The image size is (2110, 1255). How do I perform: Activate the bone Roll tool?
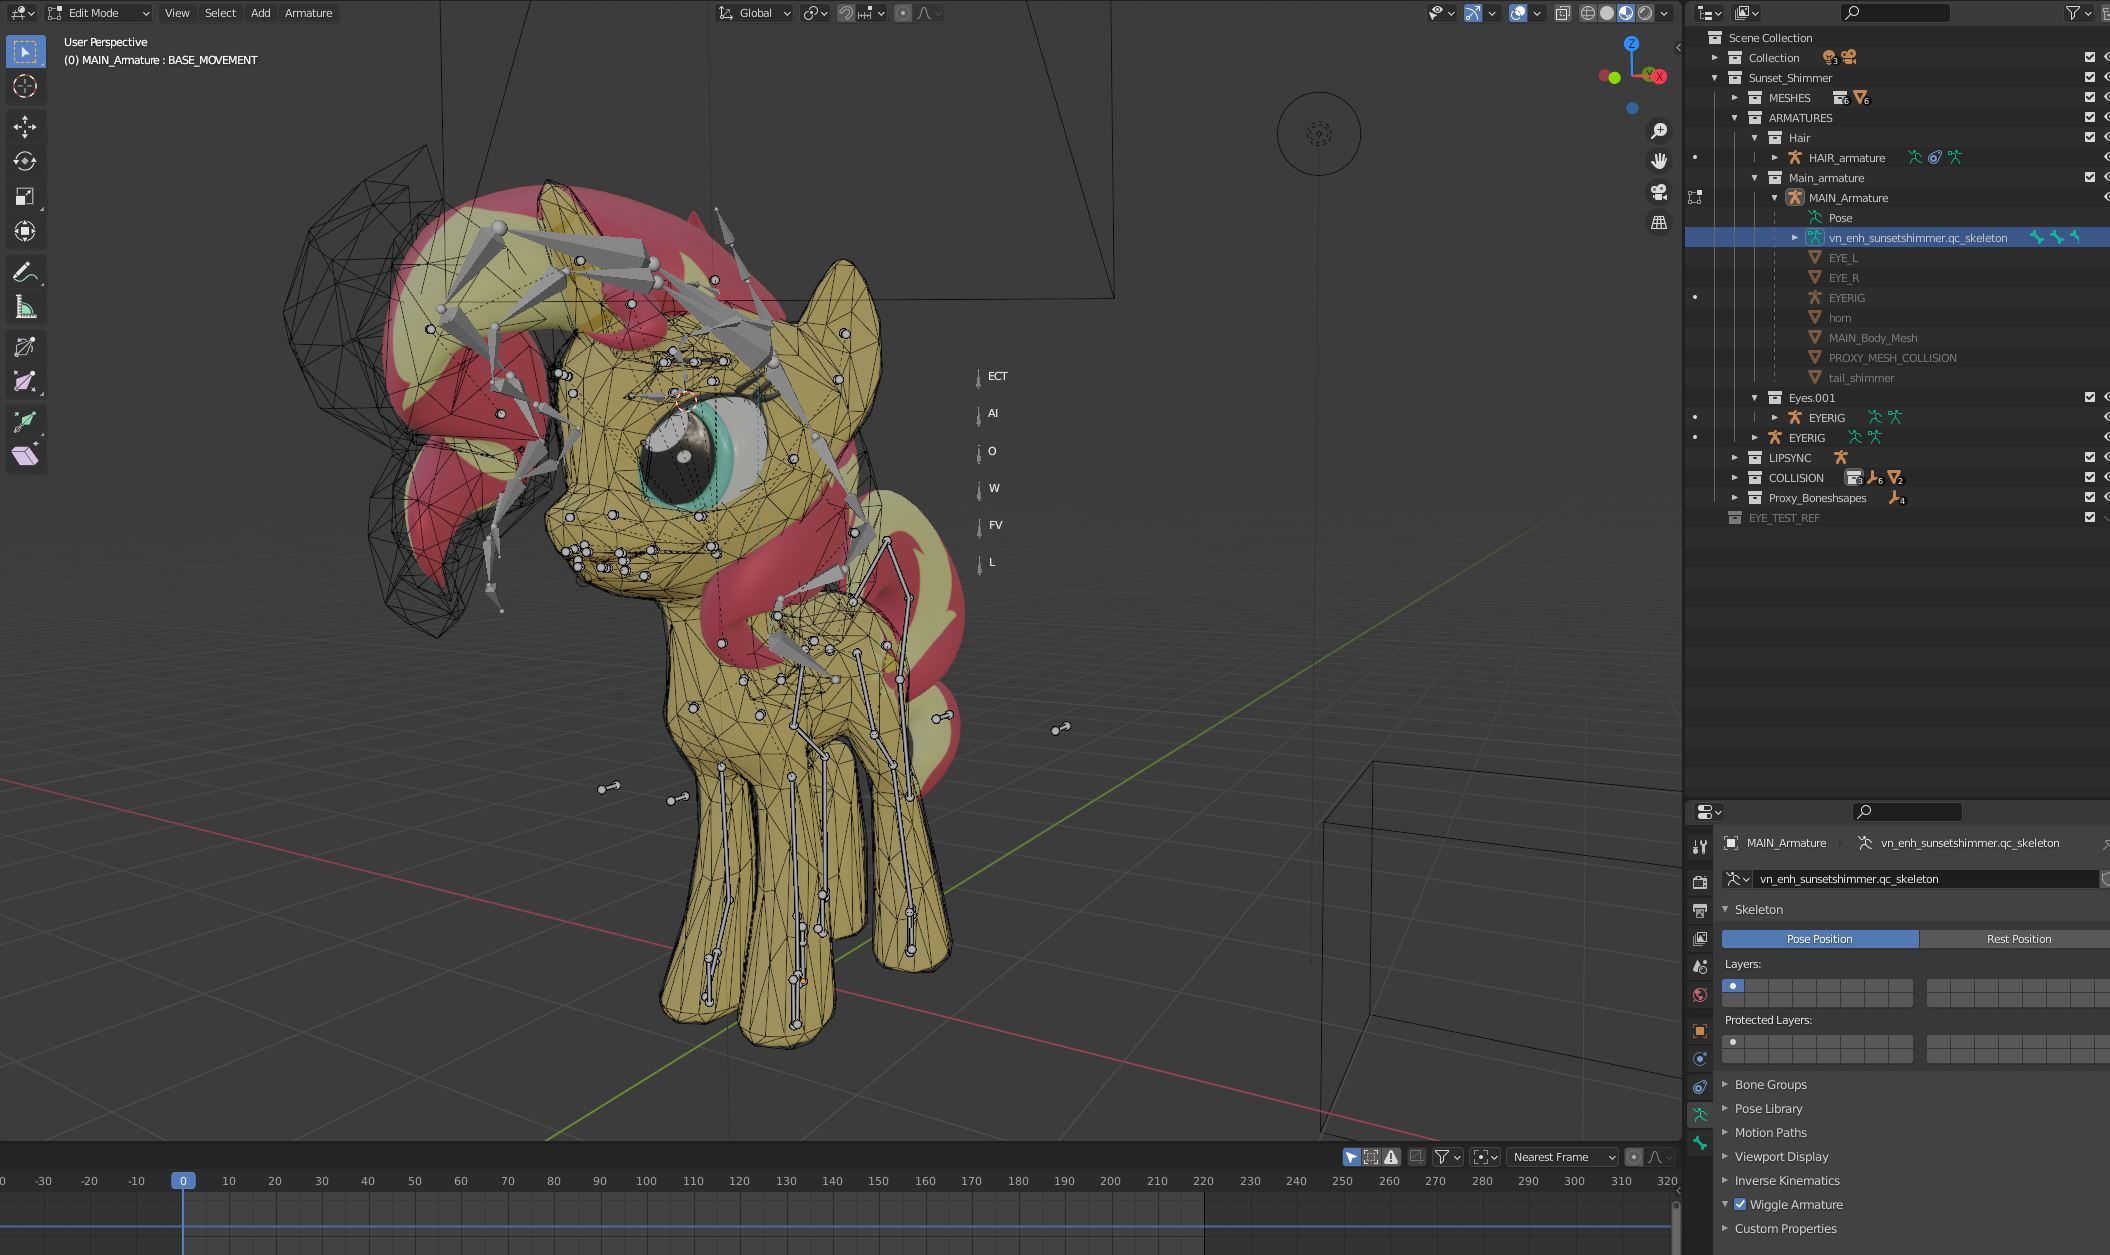[25, 347]
